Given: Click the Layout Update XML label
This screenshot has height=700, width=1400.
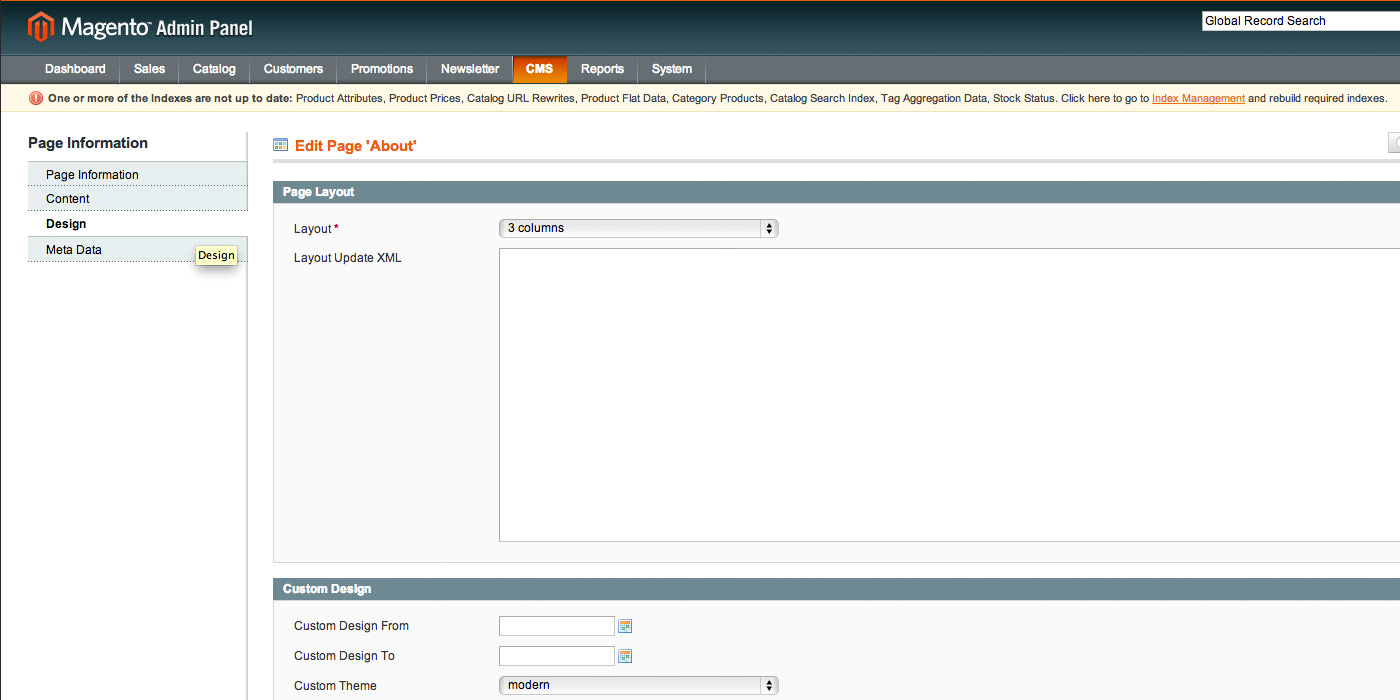Looking at the screenshot, I should click(348, 258).
